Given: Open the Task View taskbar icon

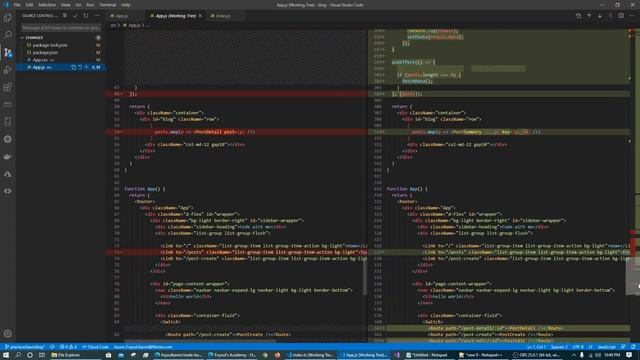Looking at the screenshot, I should coord(42,355).
